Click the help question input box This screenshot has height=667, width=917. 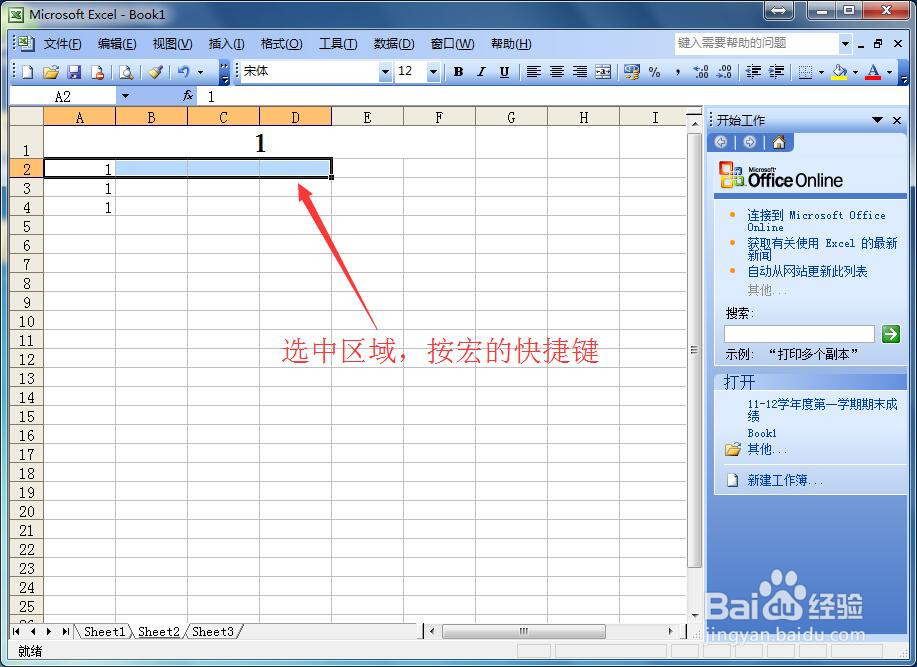757,43
